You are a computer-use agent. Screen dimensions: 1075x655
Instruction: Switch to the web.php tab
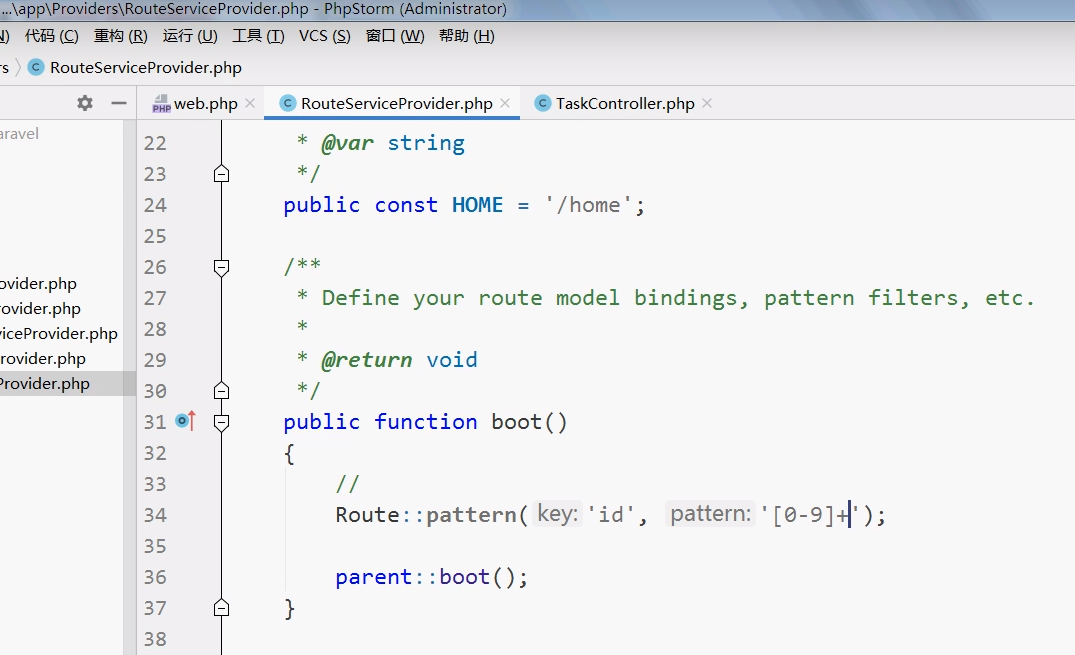205,104
